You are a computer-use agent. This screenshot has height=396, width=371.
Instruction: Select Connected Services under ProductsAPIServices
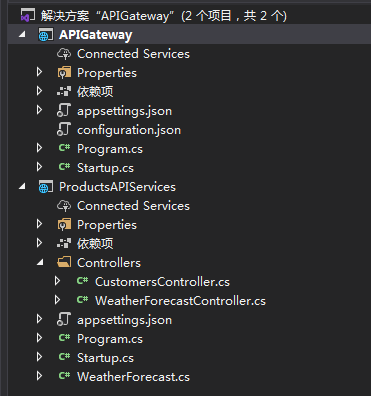click(x=133, y=206)
